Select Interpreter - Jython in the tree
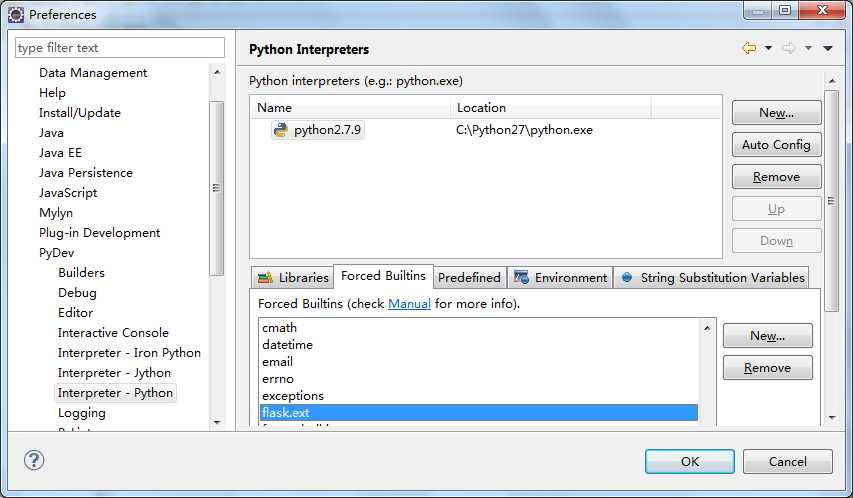 click(114, 373)
